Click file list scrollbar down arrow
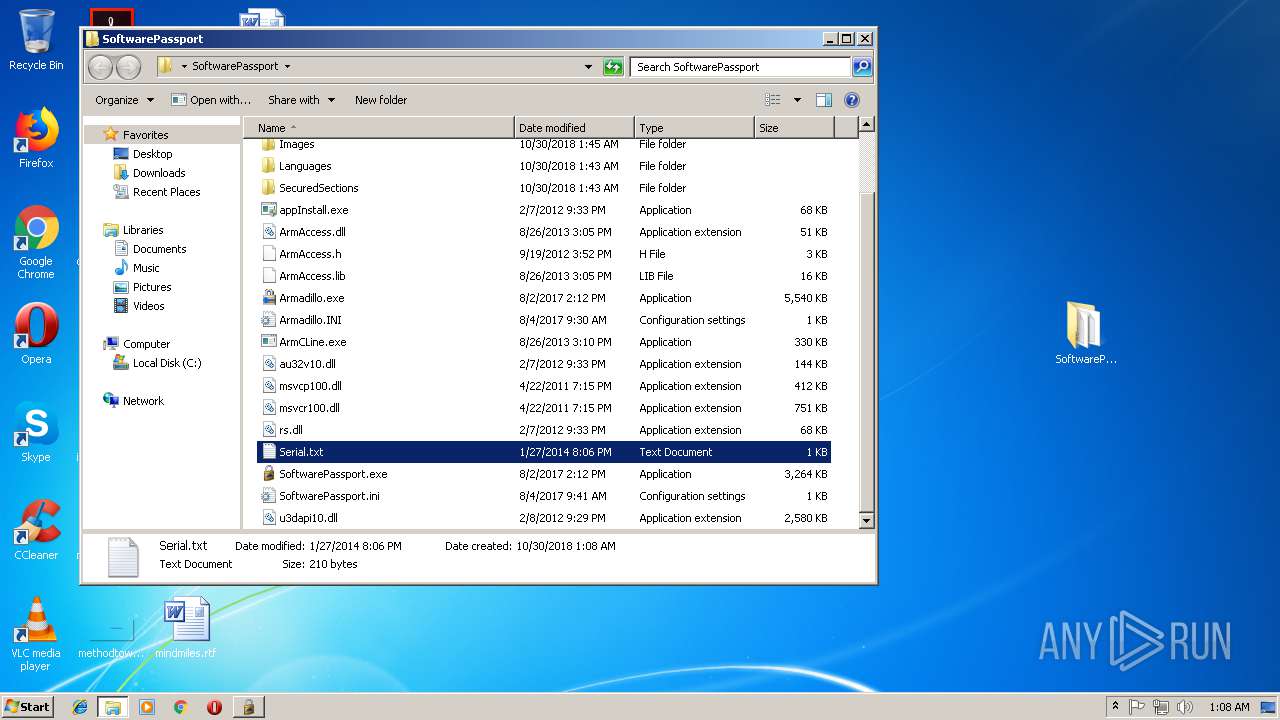The image size is (1280, 720). (866, 521)
